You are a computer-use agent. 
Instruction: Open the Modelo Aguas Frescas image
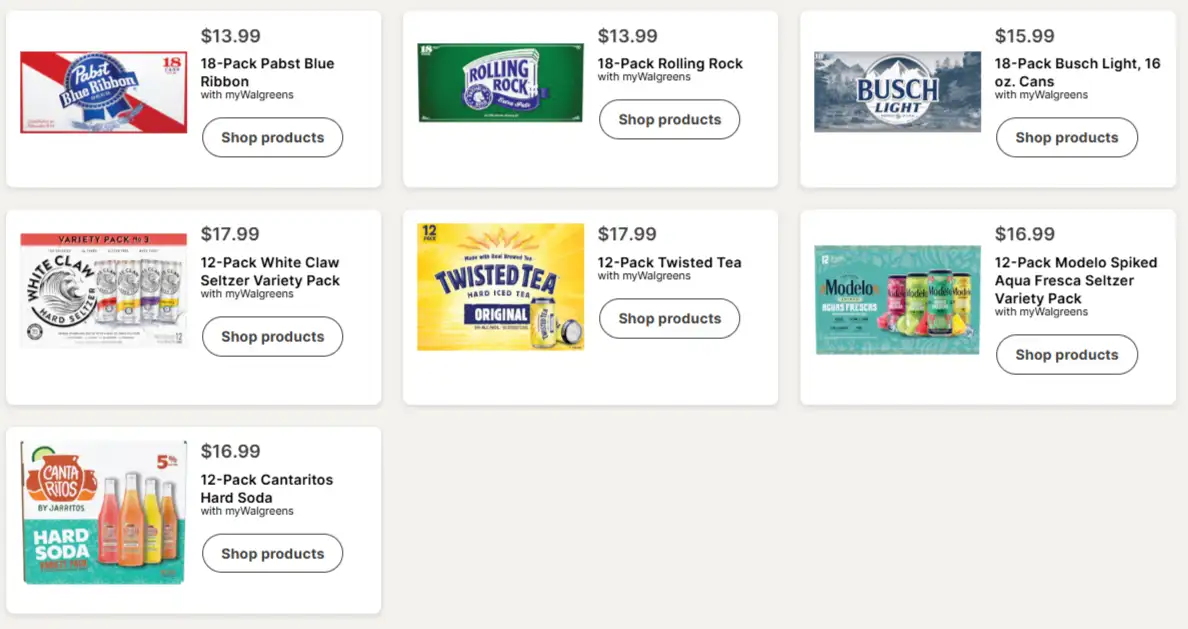pos(897,300)
